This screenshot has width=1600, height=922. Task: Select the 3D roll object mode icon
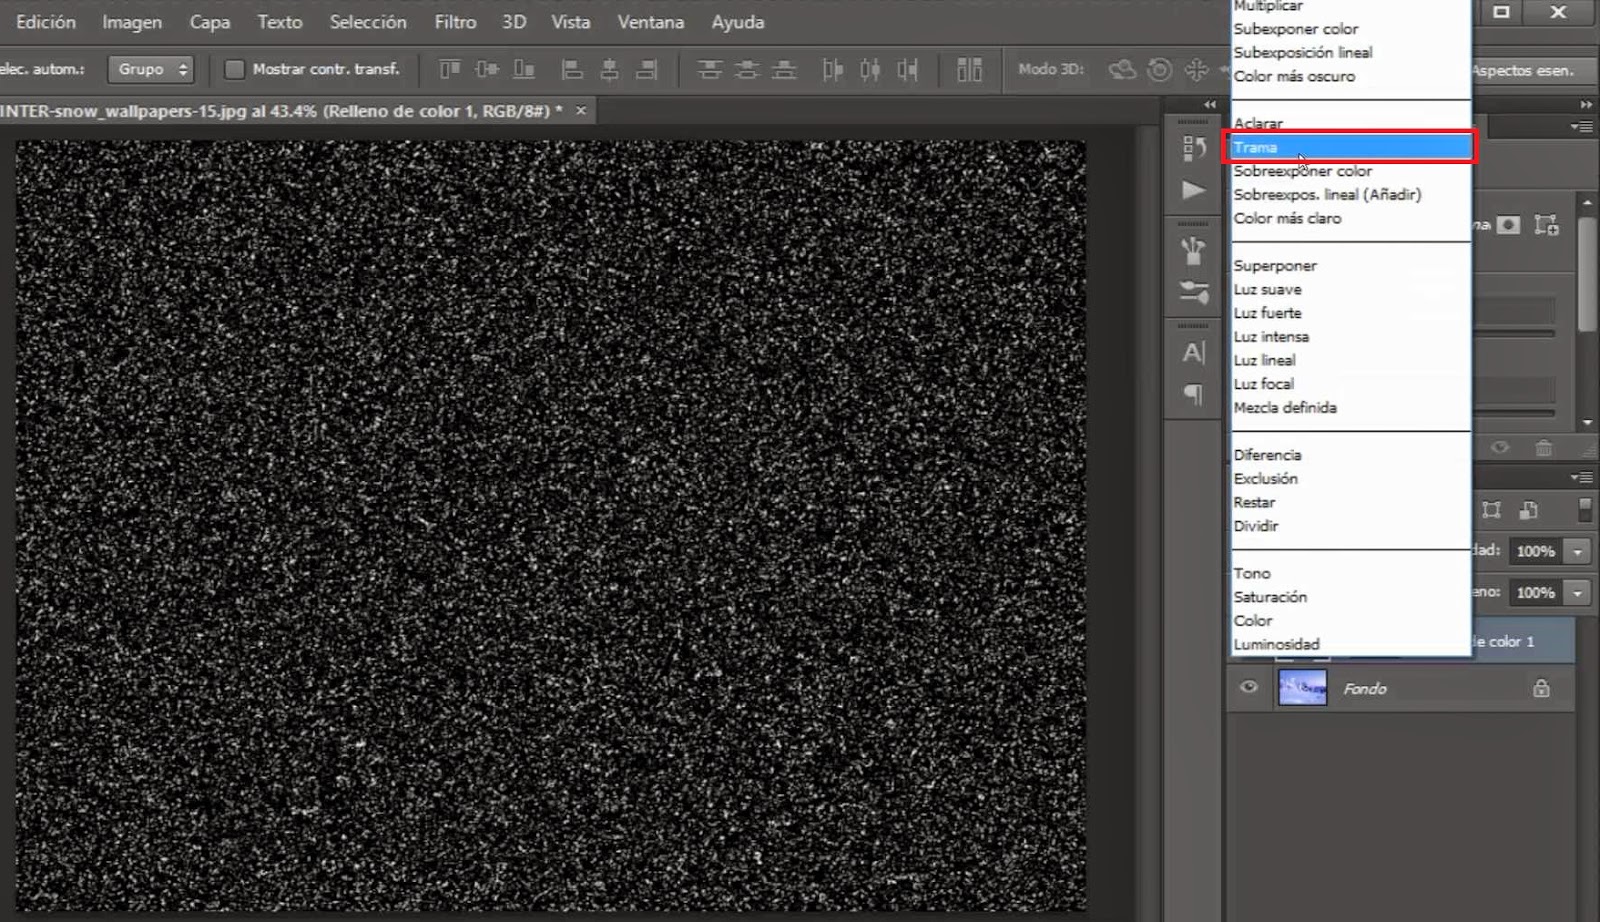1160,69
